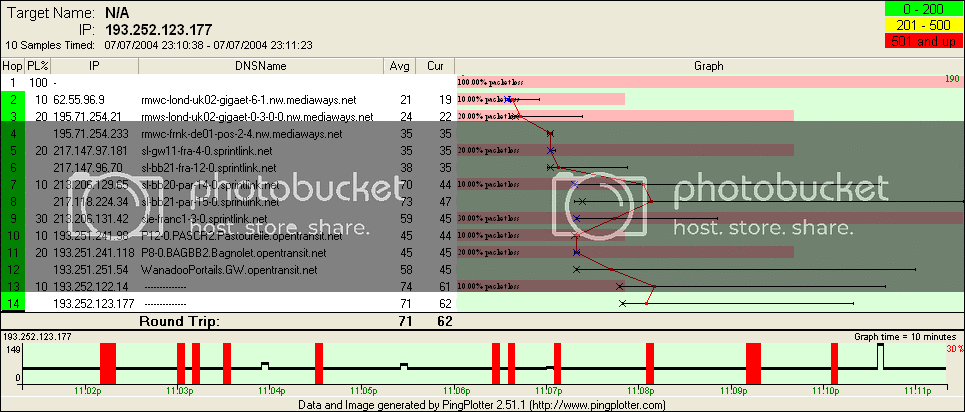Select the red 501 and up legend swatch
Screen dimensions: 965x412
coord(923,41)
